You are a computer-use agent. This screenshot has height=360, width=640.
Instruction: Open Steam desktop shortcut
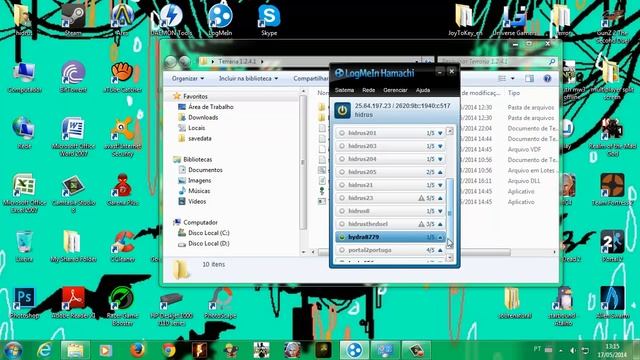[x=73, y=20]
